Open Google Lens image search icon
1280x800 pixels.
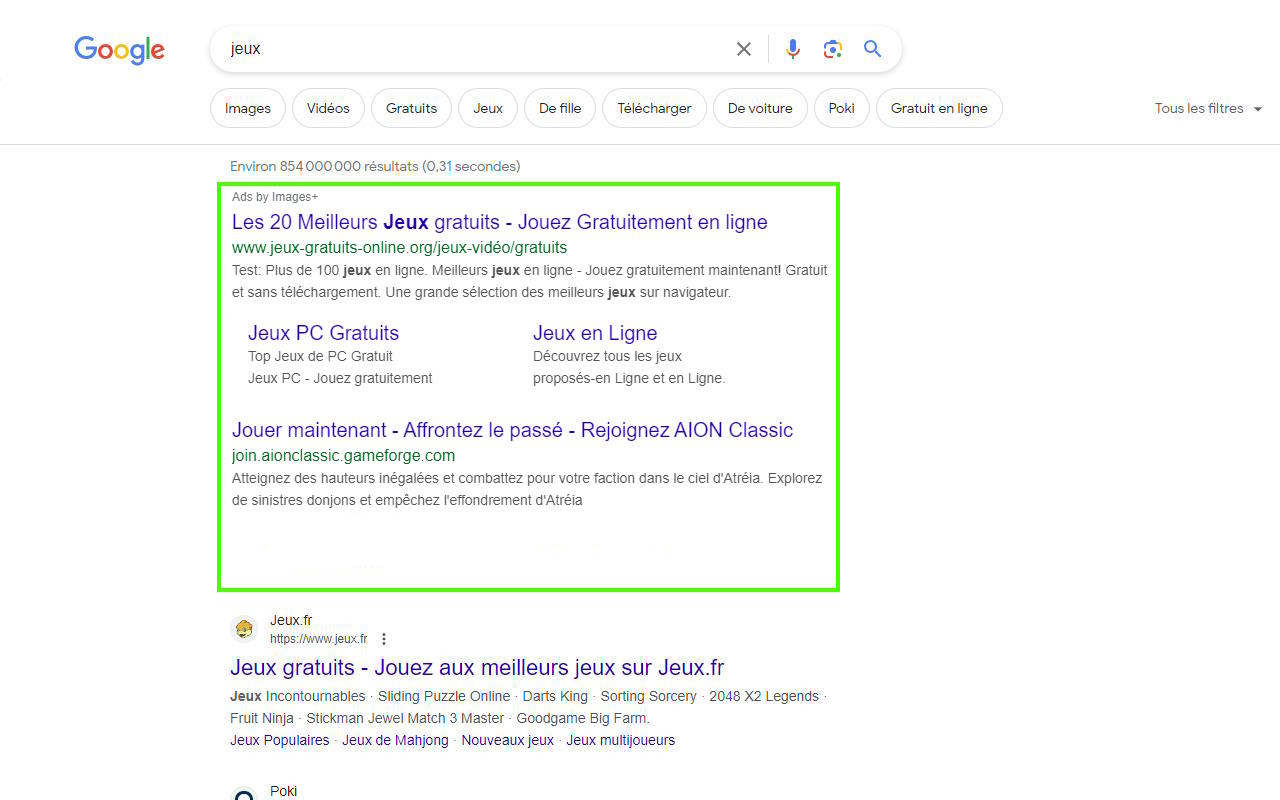832,49
